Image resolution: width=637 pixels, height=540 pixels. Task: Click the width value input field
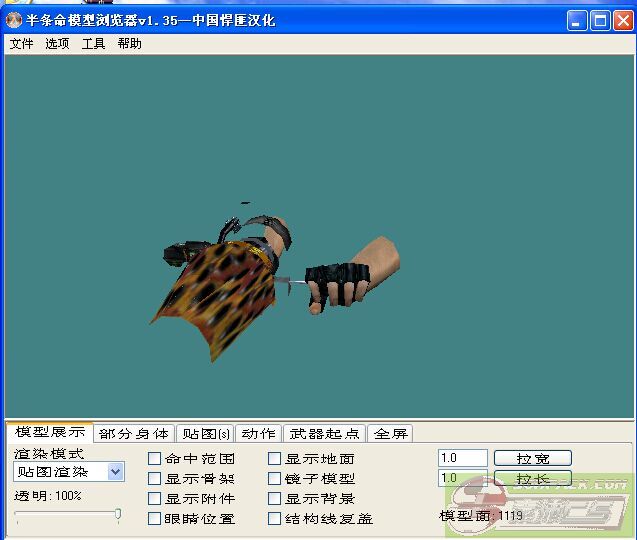tap(462, 458)
